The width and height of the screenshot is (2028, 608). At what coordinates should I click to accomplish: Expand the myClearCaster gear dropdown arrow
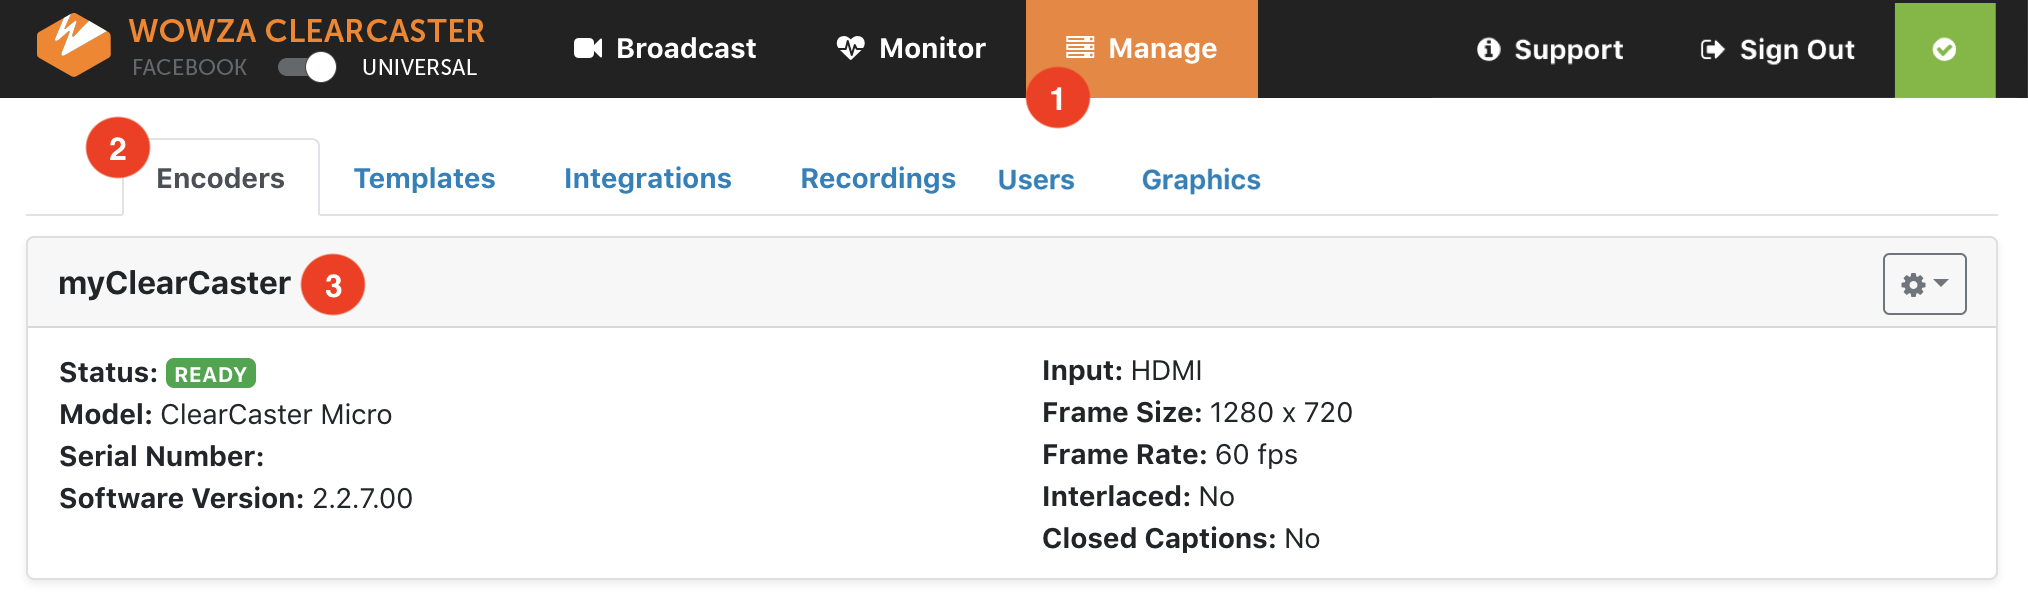[x=1941, y=284]
